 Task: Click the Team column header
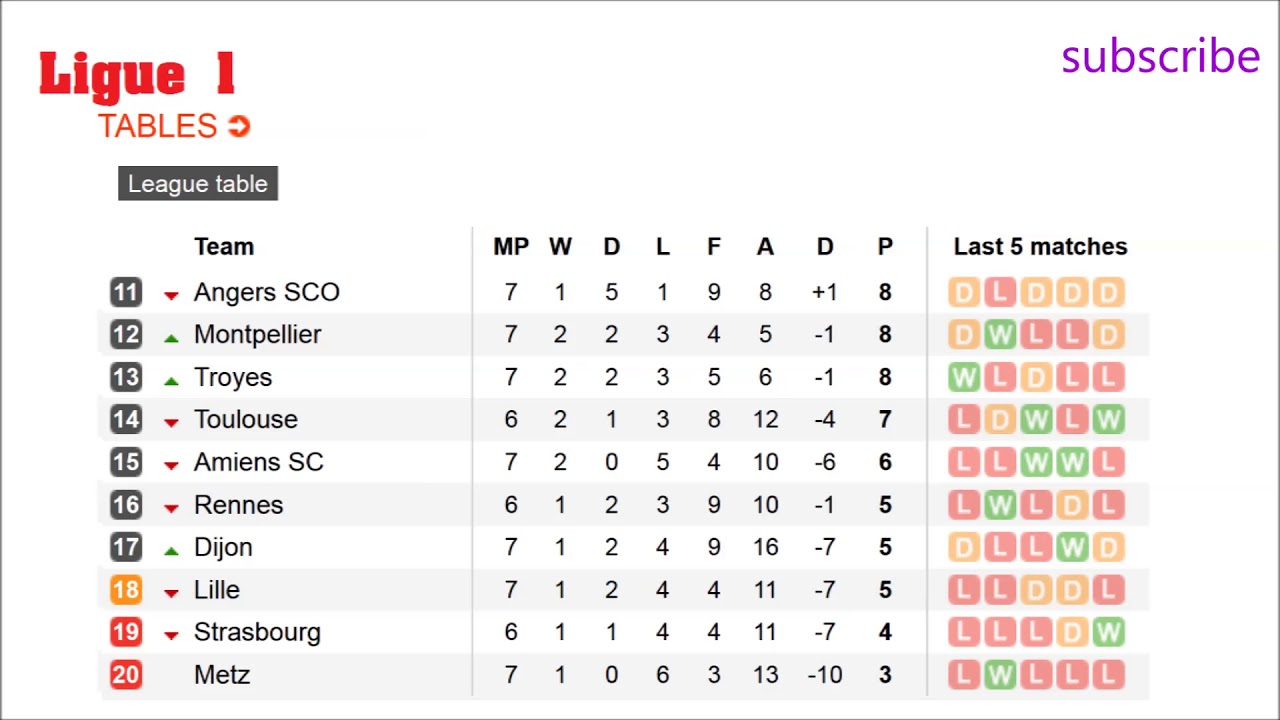[x=224, y=247]
